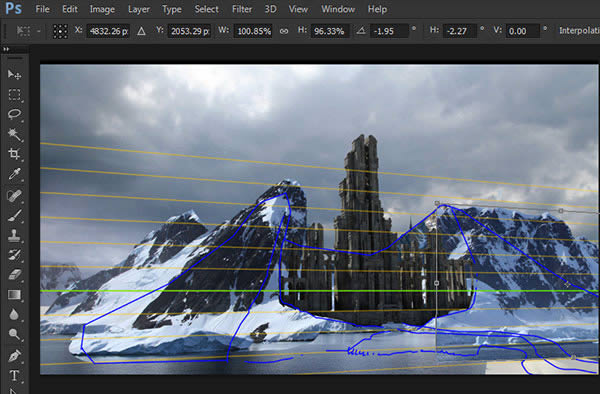This screenshot has width=600, height=394.
Task: Pick the Clone Stamp tool
Action: [x=14, y=235]
